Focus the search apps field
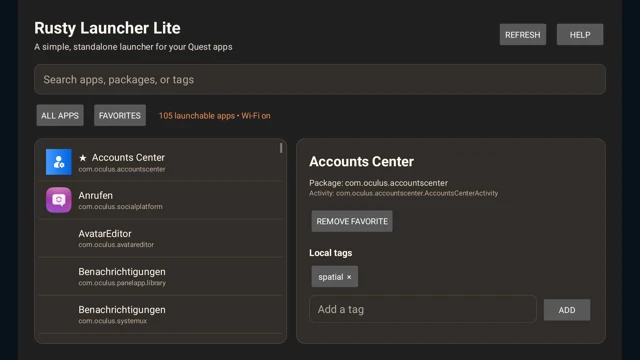640x360 pixels. click(x=320, y=80)
